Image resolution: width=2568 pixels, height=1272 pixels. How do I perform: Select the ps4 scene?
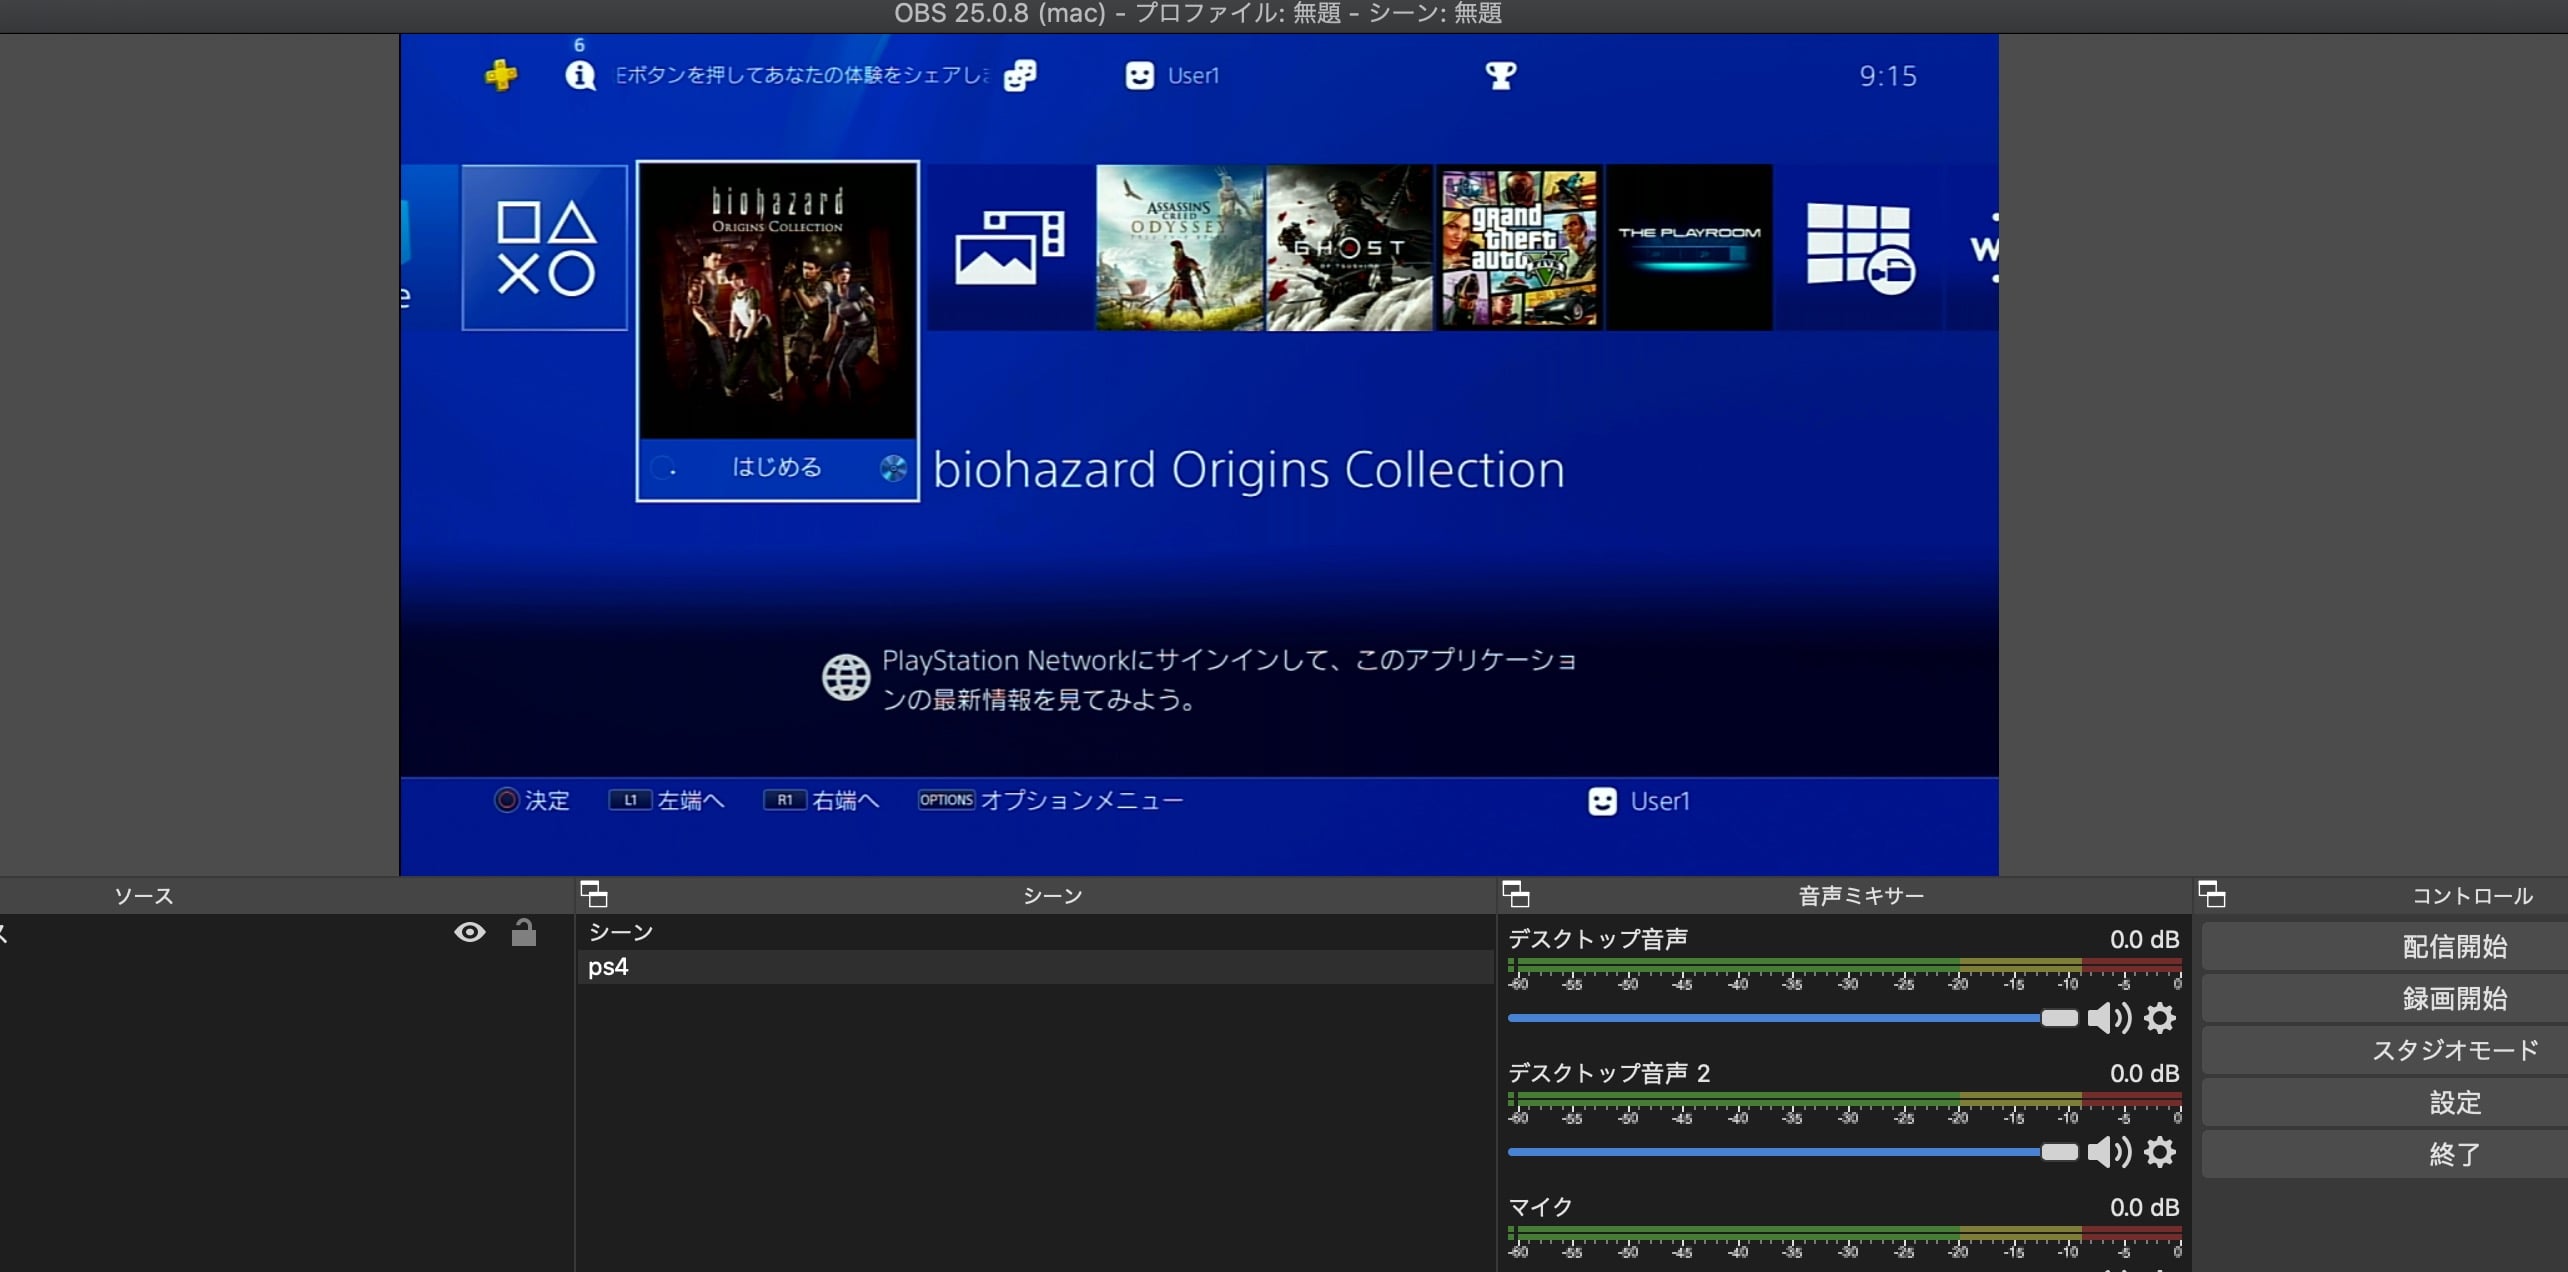[x=608, y=967]
